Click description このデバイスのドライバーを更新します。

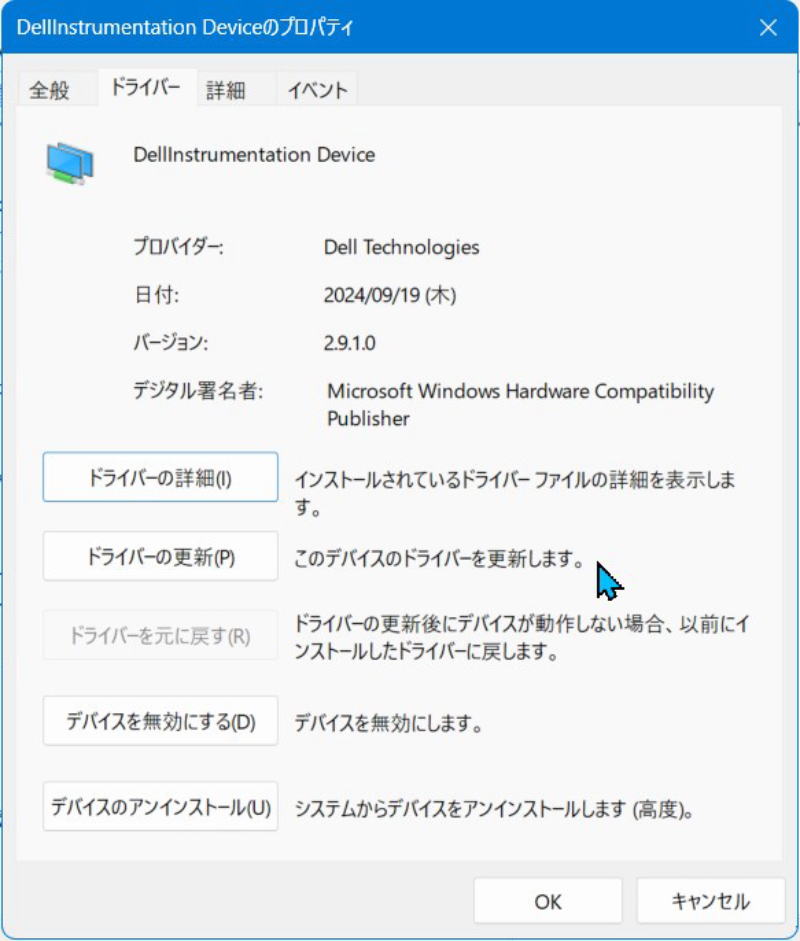point(439,558)
